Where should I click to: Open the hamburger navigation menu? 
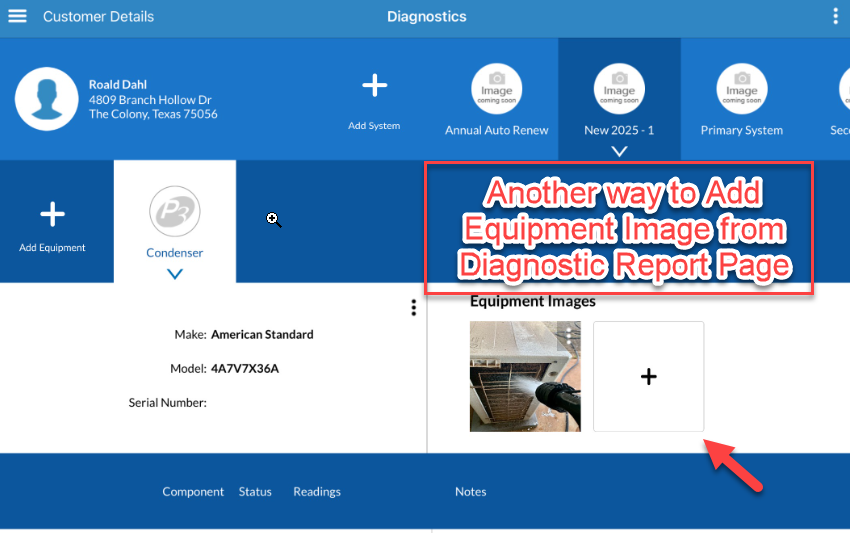[x=17, y=16]
